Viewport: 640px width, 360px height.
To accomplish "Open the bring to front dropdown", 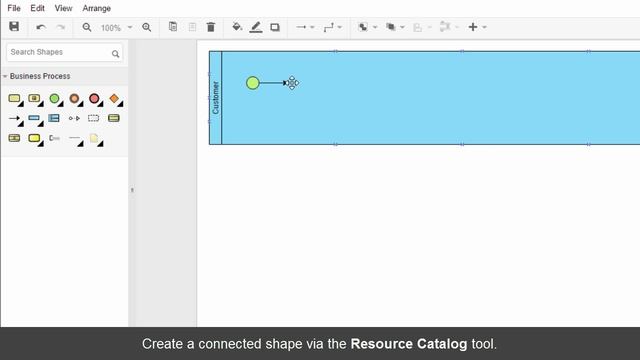I will pos(367,27).
